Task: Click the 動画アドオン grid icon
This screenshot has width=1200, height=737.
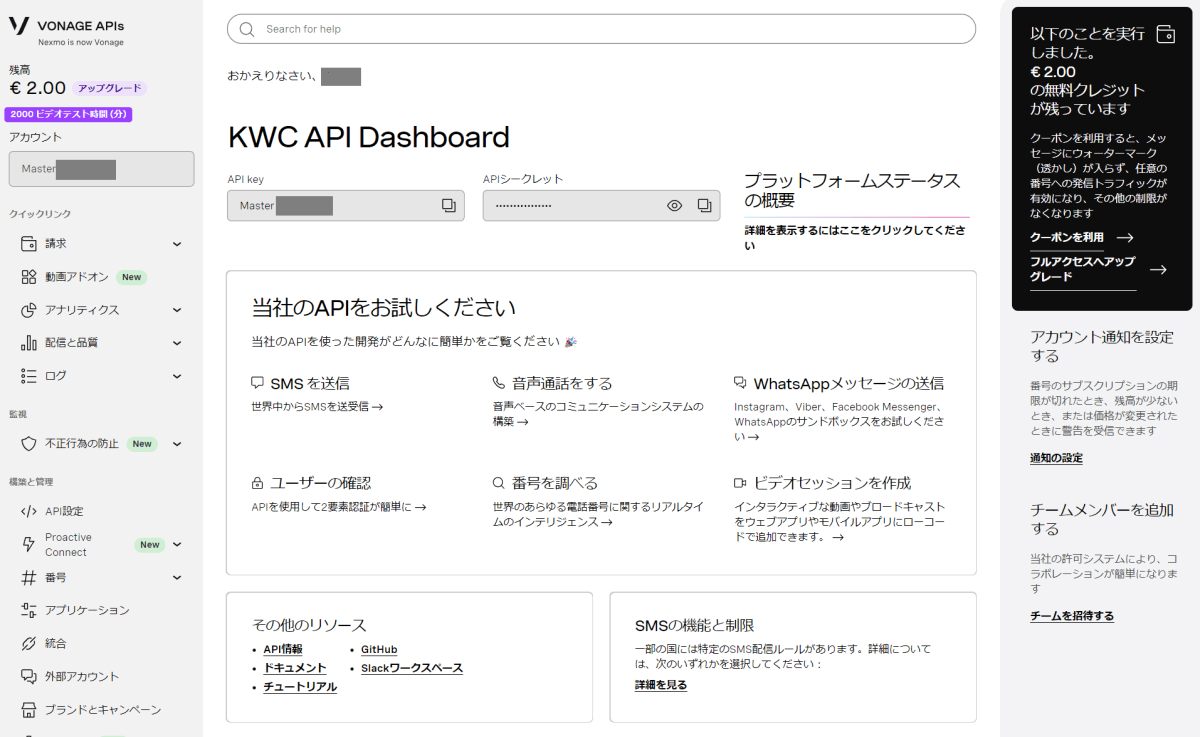Action: coord(28,277)
